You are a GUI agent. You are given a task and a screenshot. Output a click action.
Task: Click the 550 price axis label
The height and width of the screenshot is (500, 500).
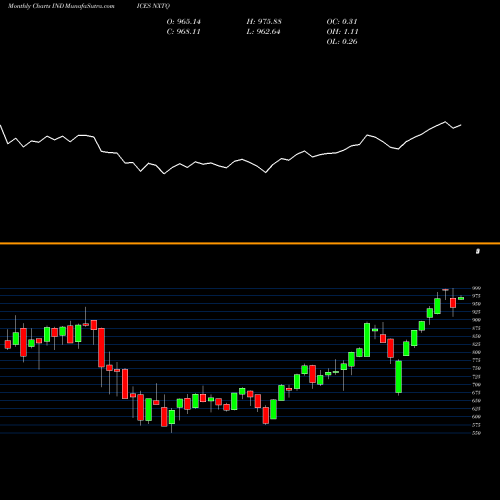[x=476, y=433]
